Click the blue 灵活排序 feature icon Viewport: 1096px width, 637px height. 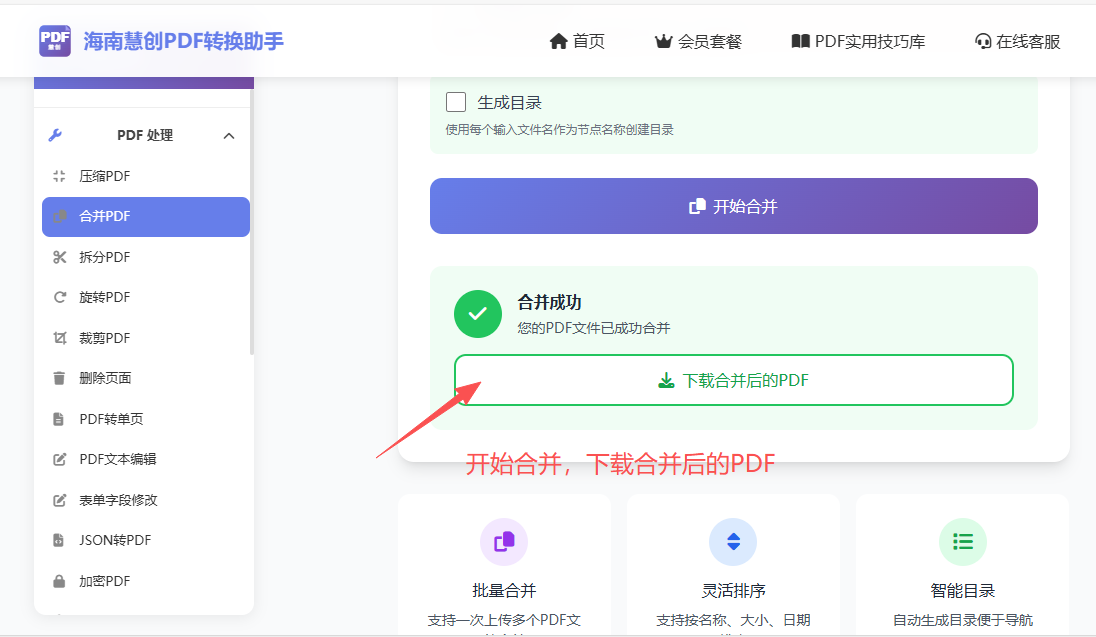point(733,542)
